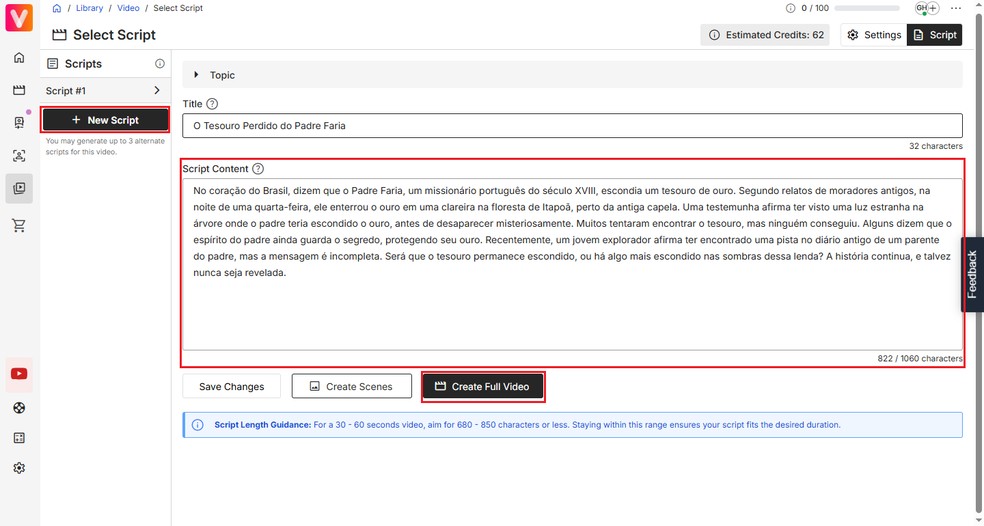984x526 pixels.
Task: Click the 822 / 1060 characters counter
Action: pyautogui.click(x=919, y=359)
